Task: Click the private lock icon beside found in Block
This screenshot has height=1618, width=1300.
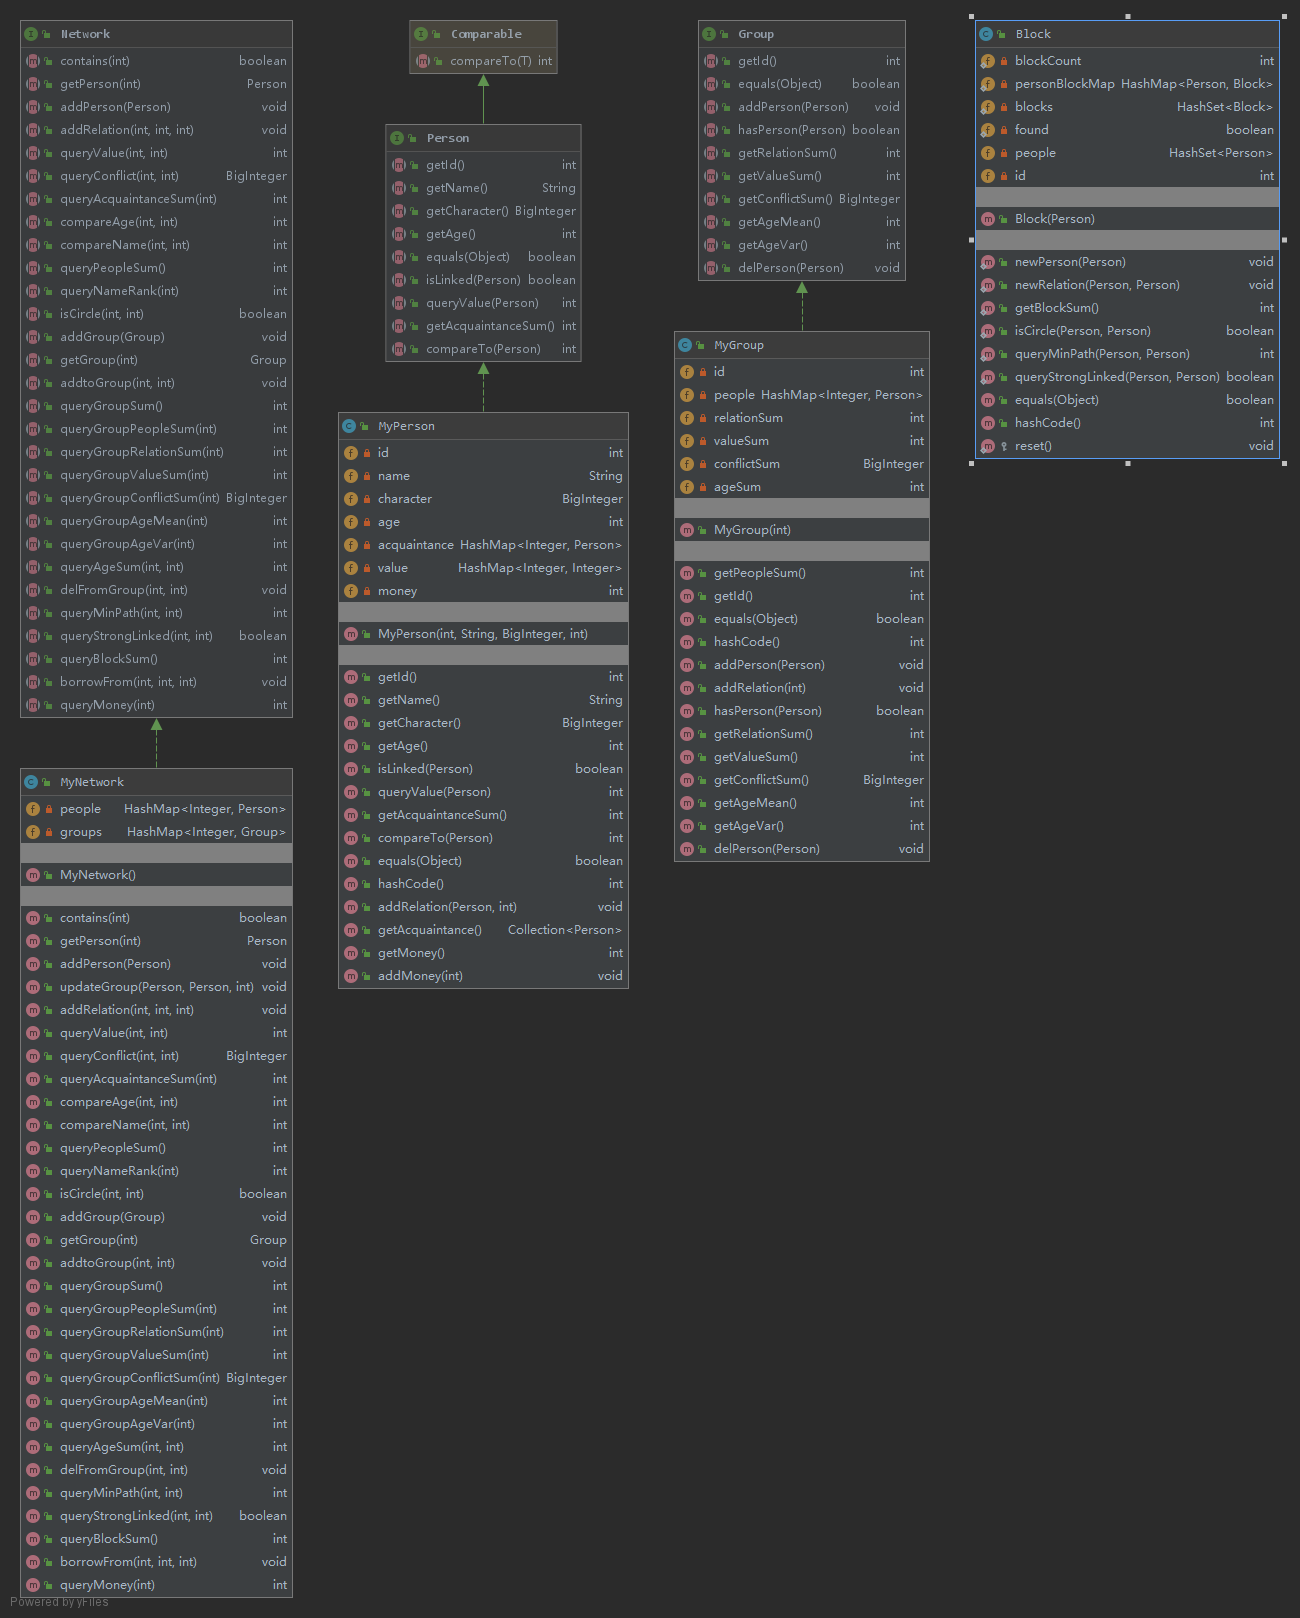Action: 1004,130
